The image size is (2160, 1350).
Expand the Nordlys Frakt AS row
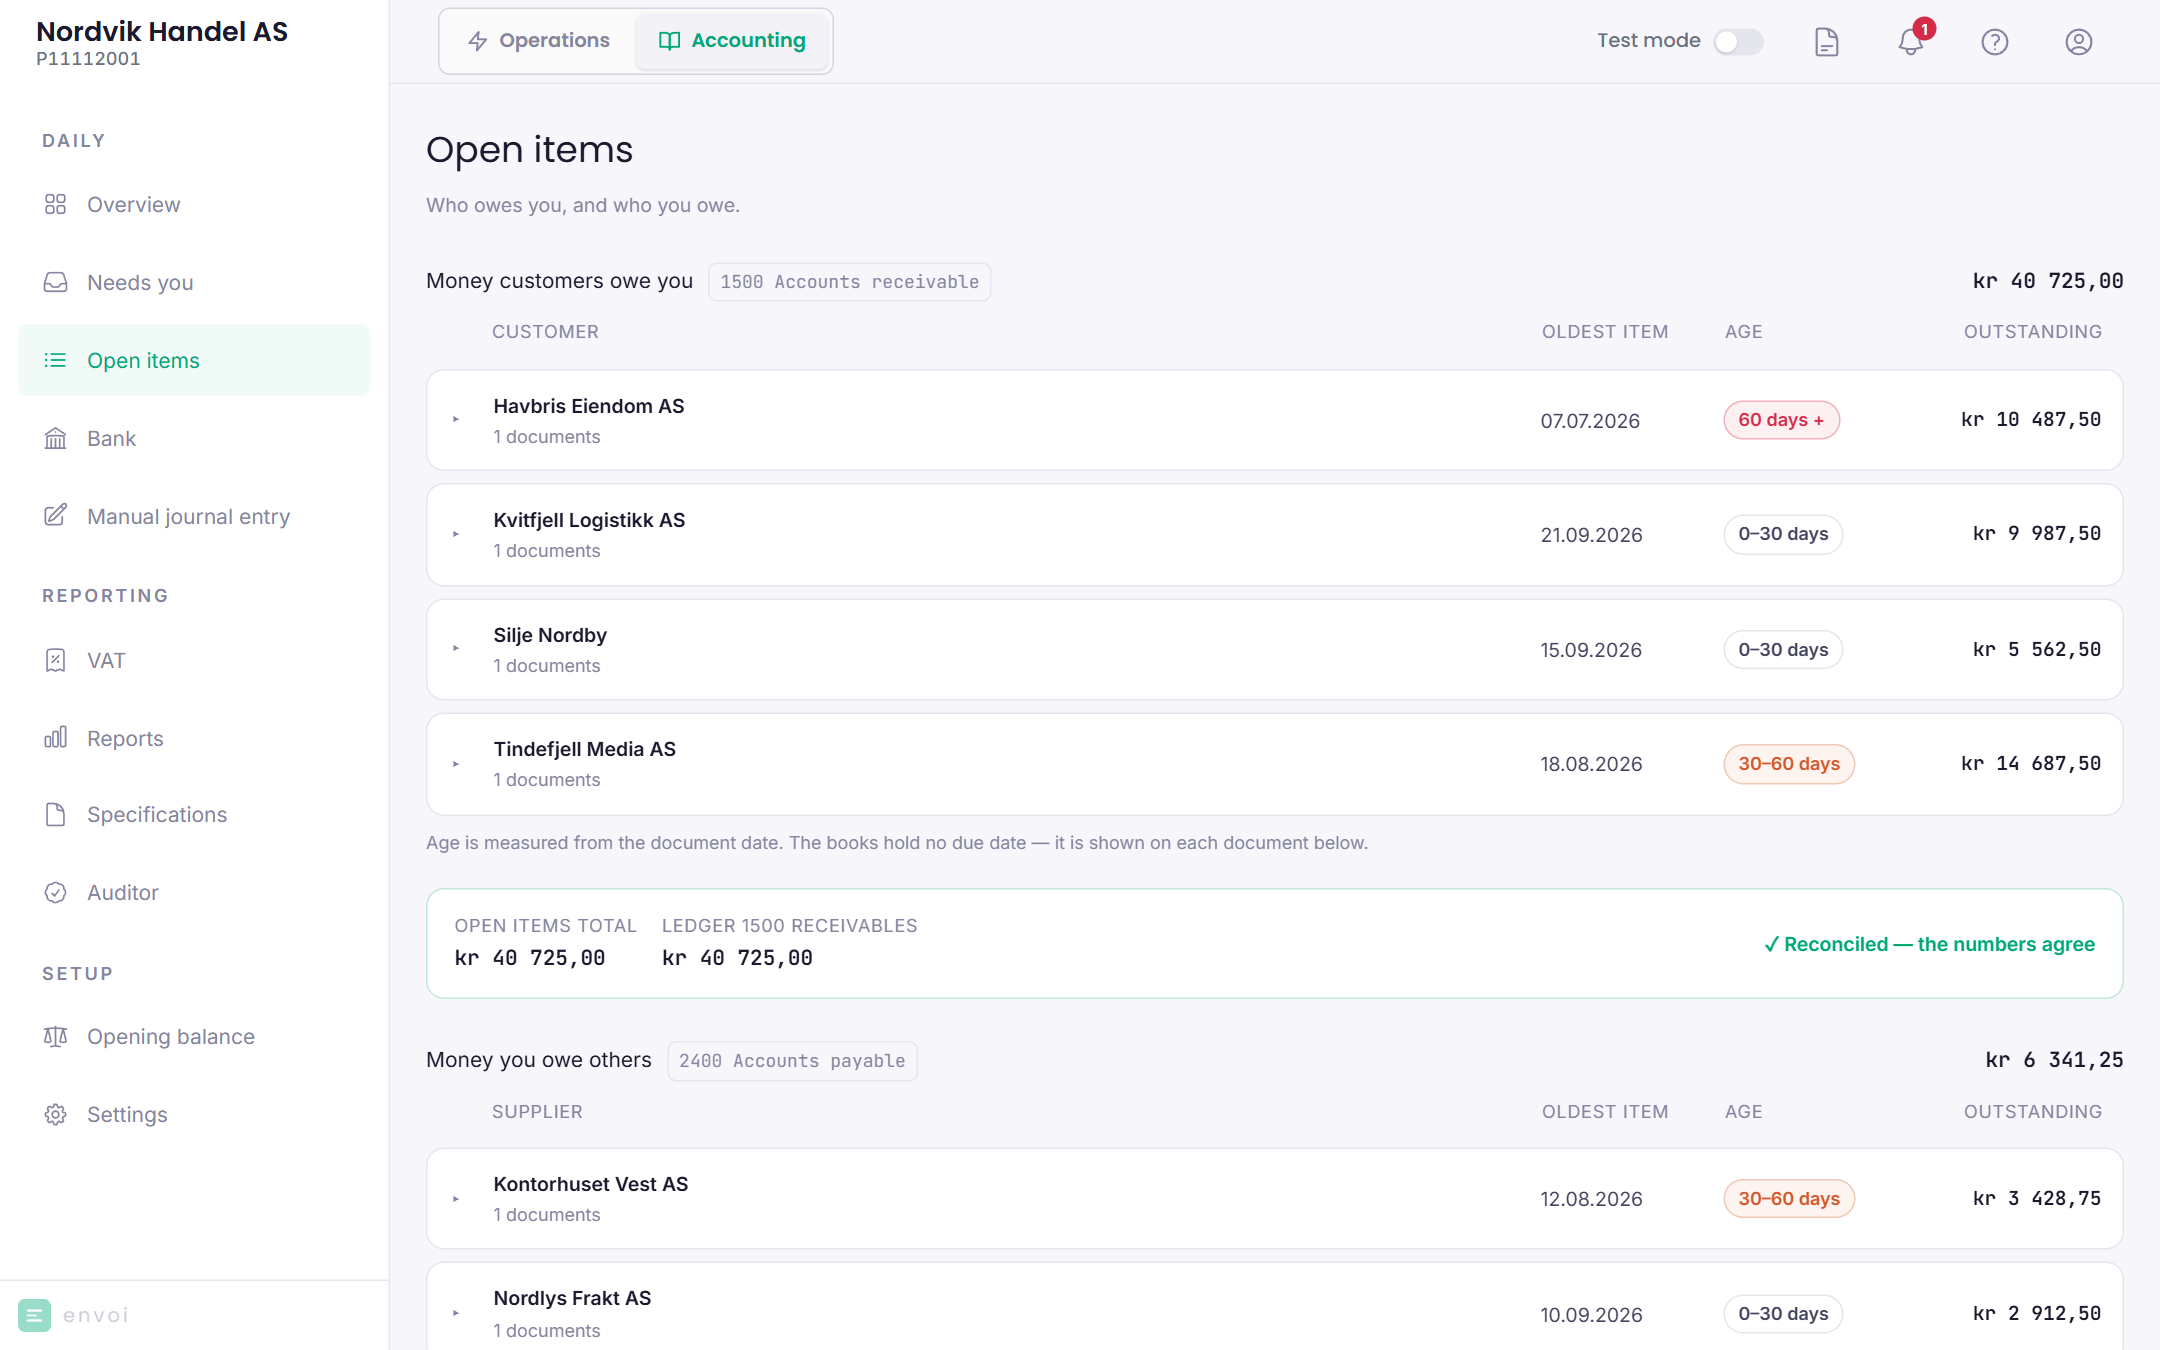456,1313
